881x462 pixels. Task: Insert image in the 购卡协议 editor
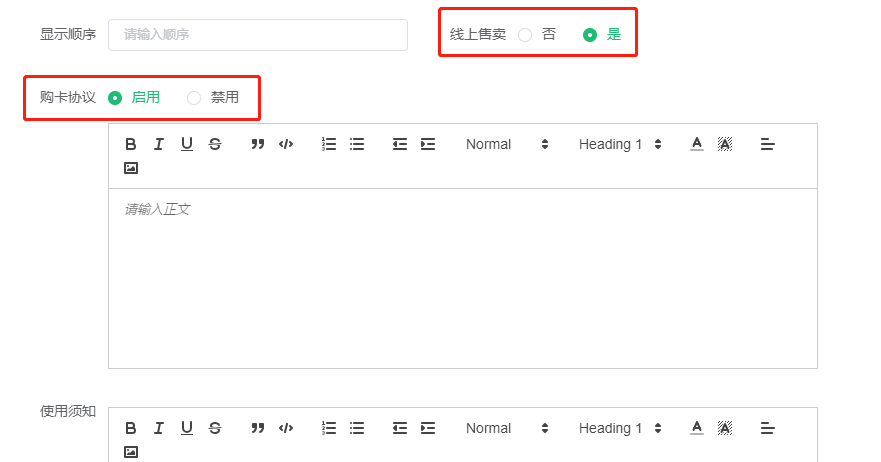(x=130, y=168)
